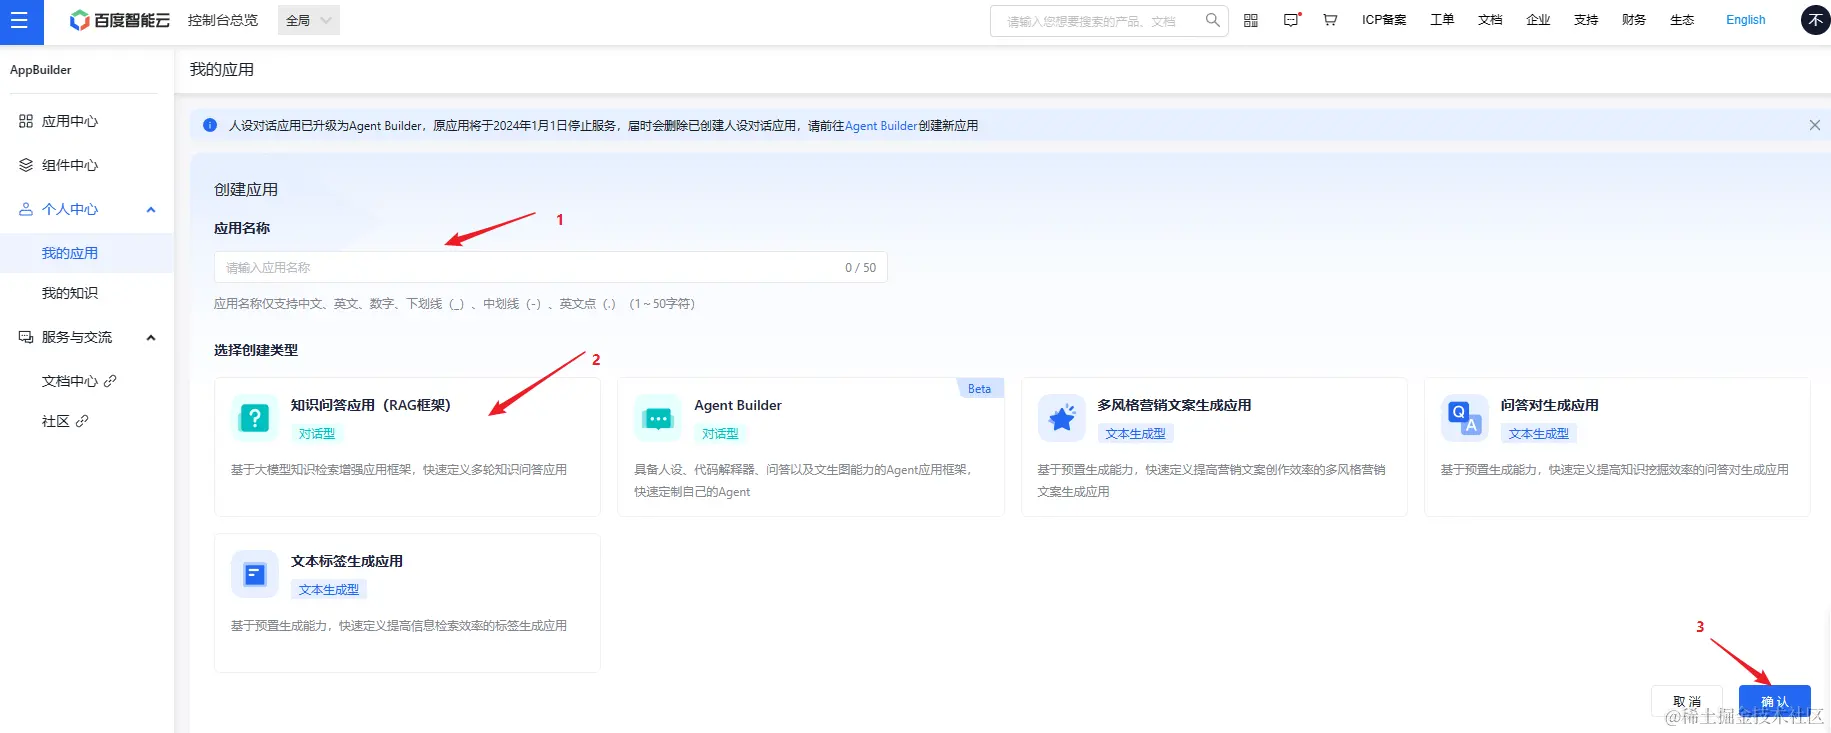Click the Baidu AI Cloud logo
The width and height of the screenshot is (1831, 733).
click(x=119, y=20)
